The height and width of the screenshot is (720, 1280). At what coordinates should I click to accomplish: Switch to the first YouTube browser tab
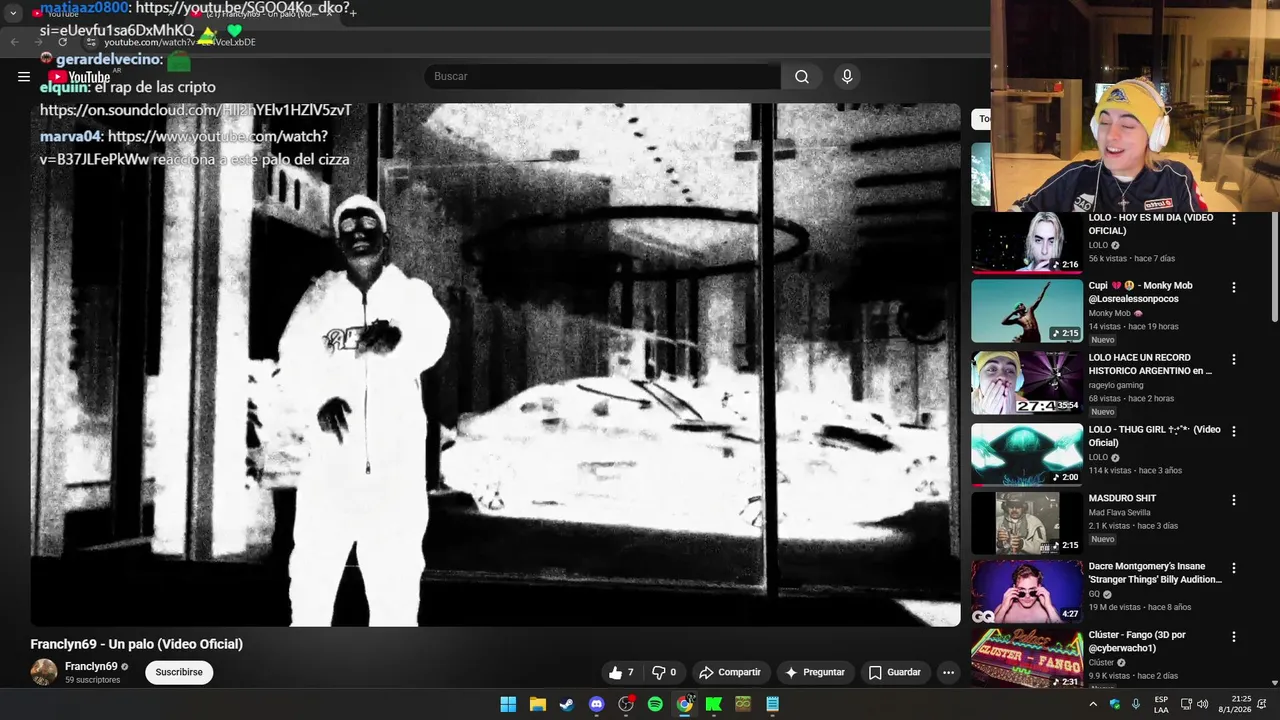[100, 14]
